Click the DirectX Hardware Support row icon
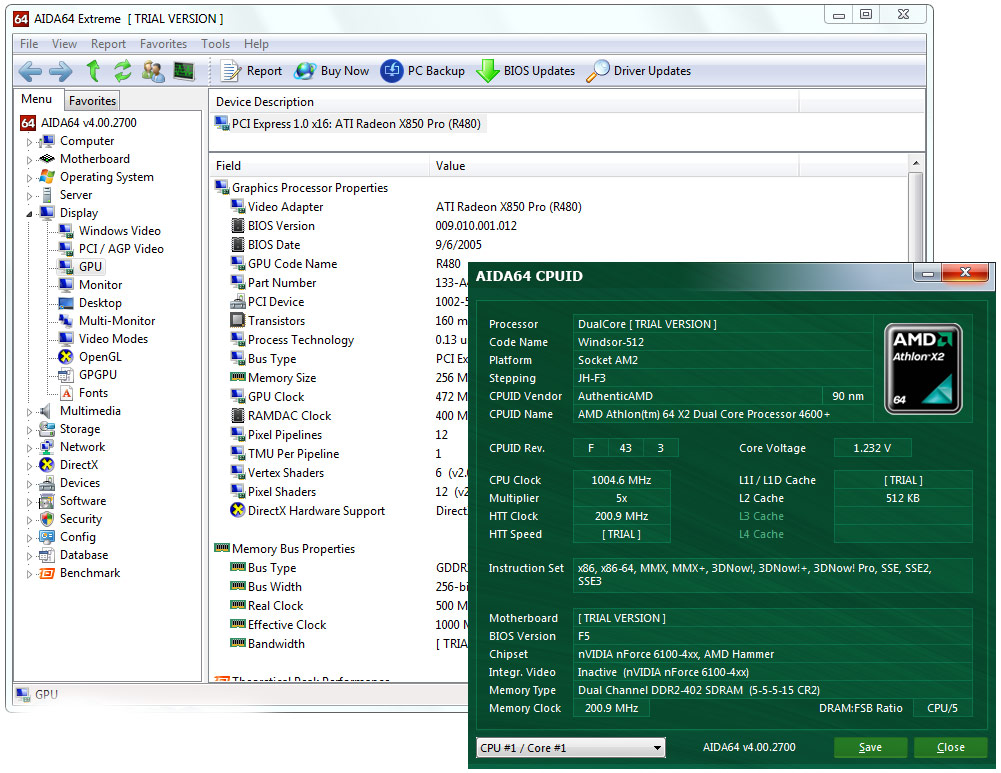This screenshot has width=1001, height=773. (x=237, y=511)
